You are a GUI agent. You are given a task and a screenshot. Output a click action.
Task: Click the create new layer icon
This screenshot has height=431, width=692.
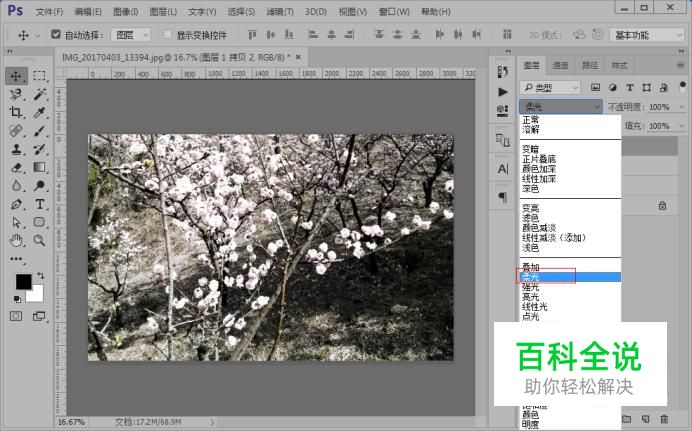coord(646,419)
